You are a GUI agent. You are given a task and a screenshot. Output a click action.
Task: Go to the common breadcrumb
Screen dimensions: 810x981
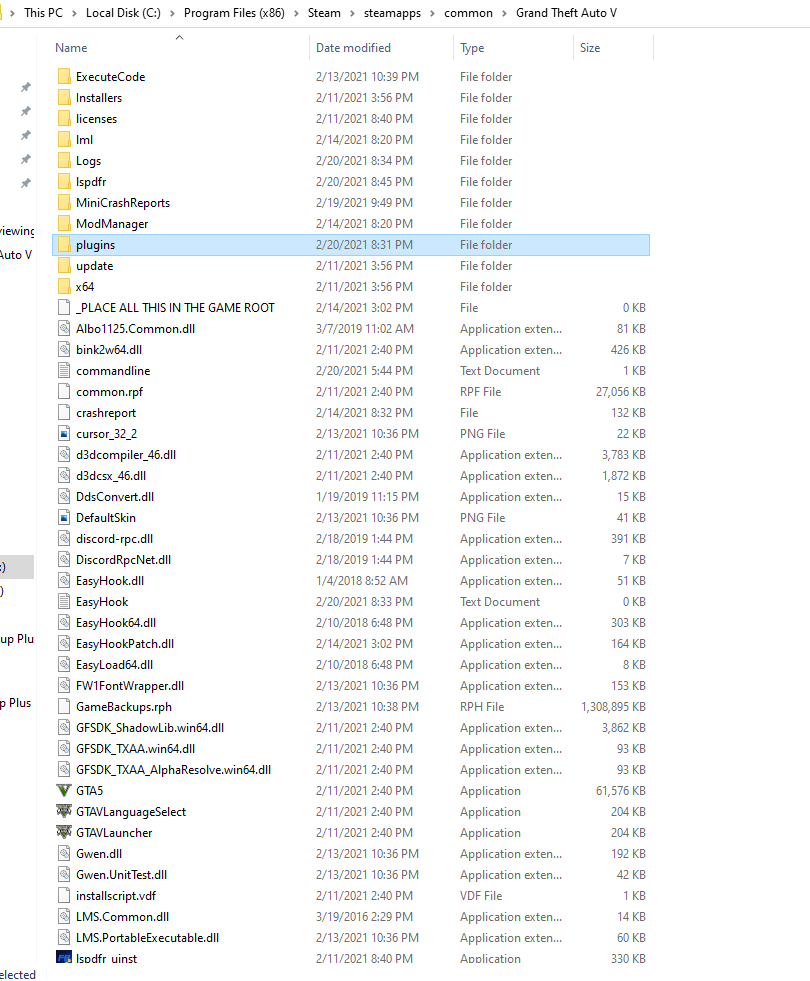coord(468,13)
